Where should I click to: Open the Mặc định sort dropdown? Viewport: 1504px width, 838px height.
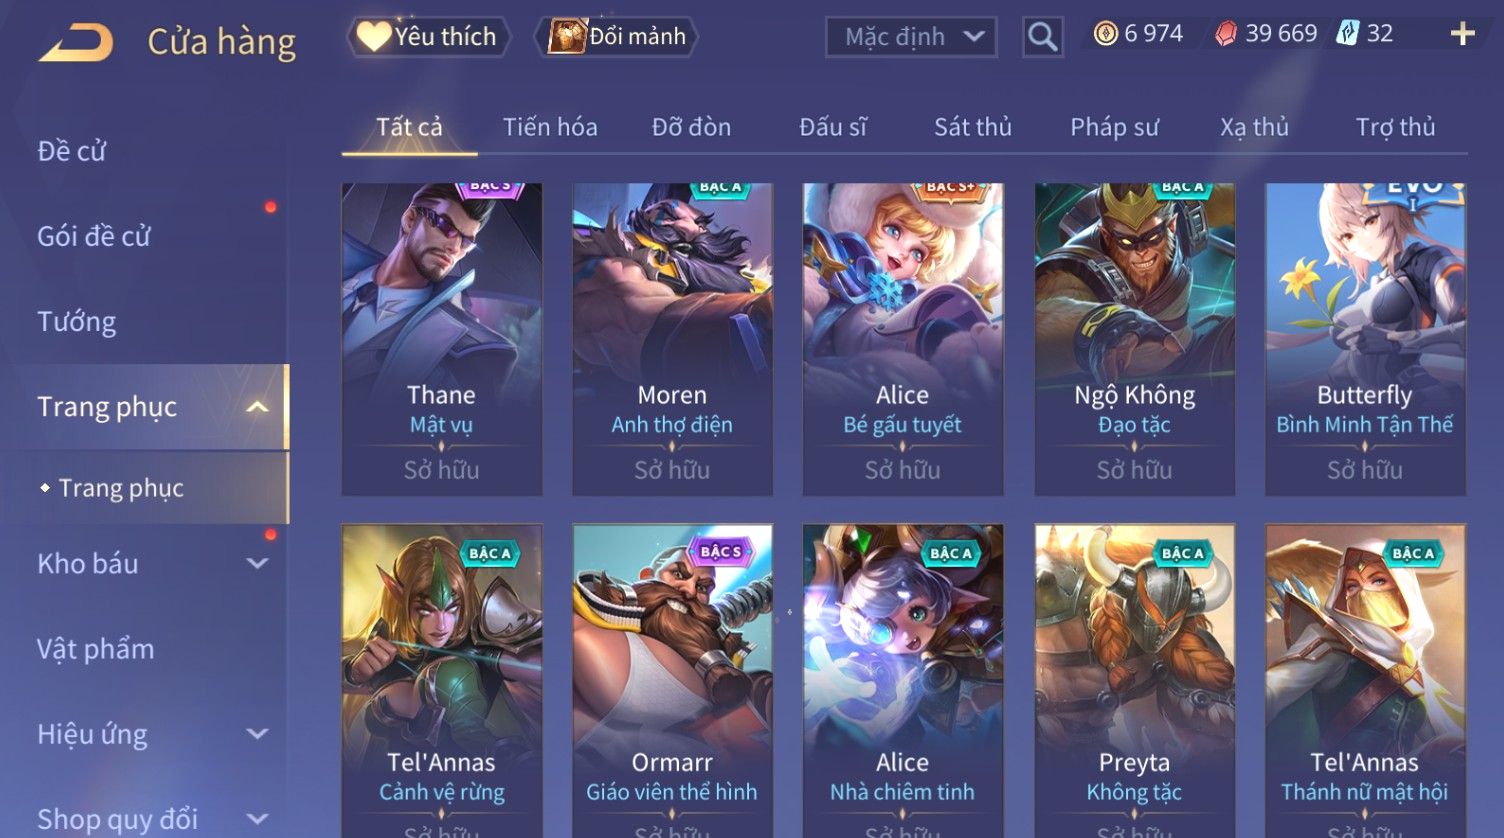coord(911,37)
